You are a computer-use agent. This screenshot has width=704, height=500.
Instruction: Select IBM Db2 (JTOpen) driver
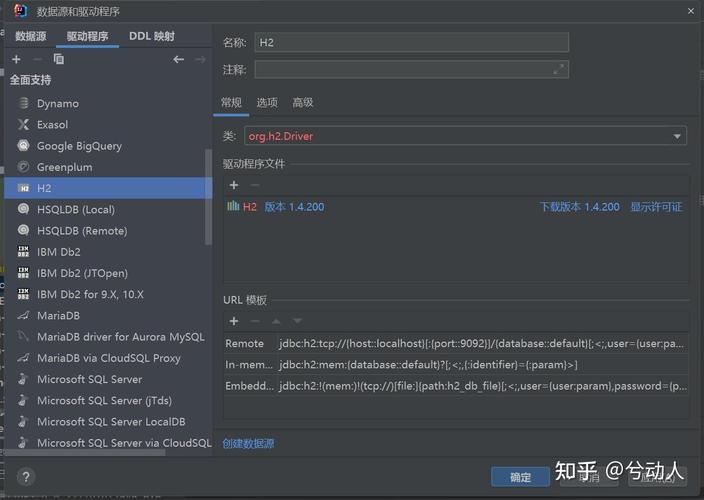108,273
